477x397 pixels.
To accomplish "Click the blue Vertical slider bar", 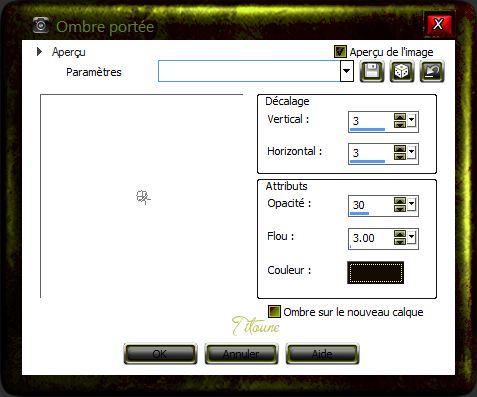I will (x=367, y=129).
